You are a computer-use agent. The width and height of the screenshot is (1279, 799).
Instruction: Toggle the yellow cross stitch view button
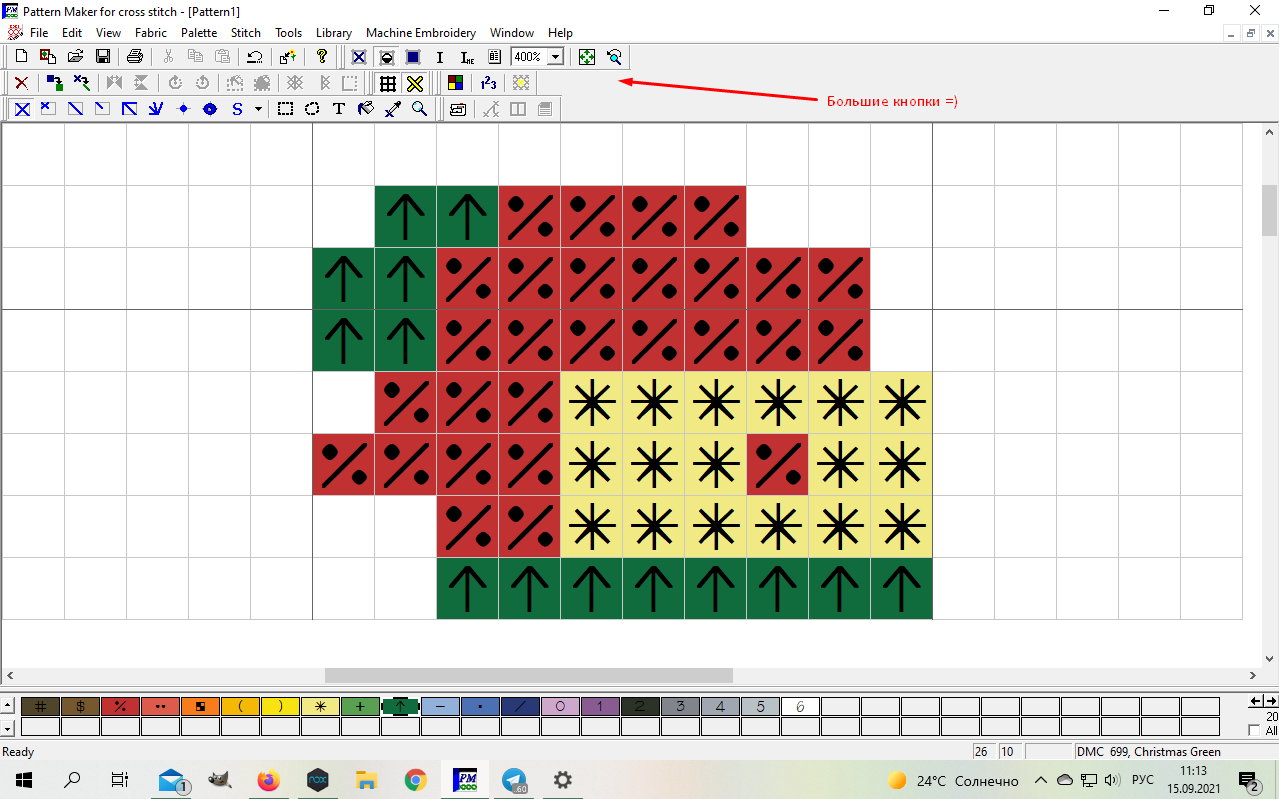[415, 83]
